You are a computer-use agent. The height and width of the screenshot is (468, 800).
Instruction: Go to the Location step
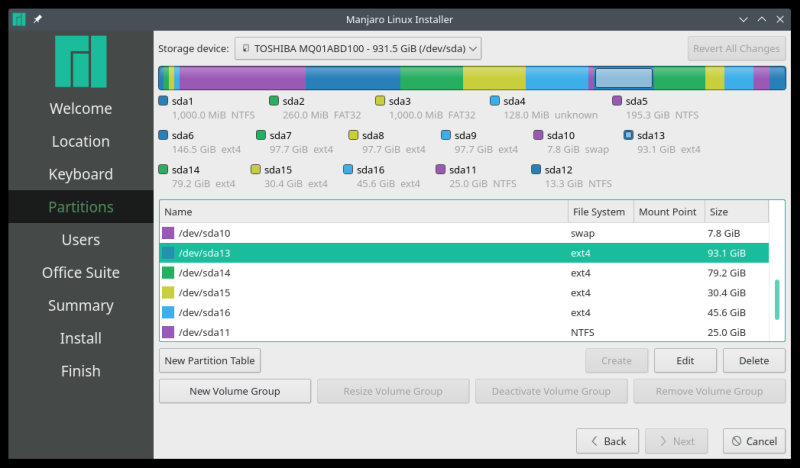[81, 141]
